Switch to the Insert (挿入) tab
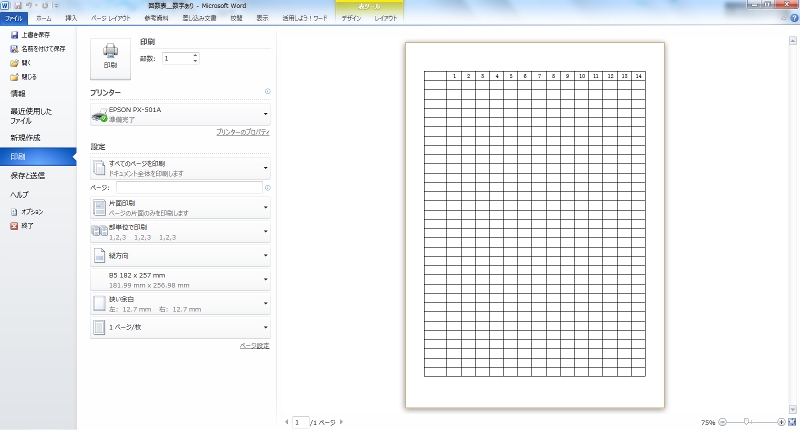 click(71, 18)
